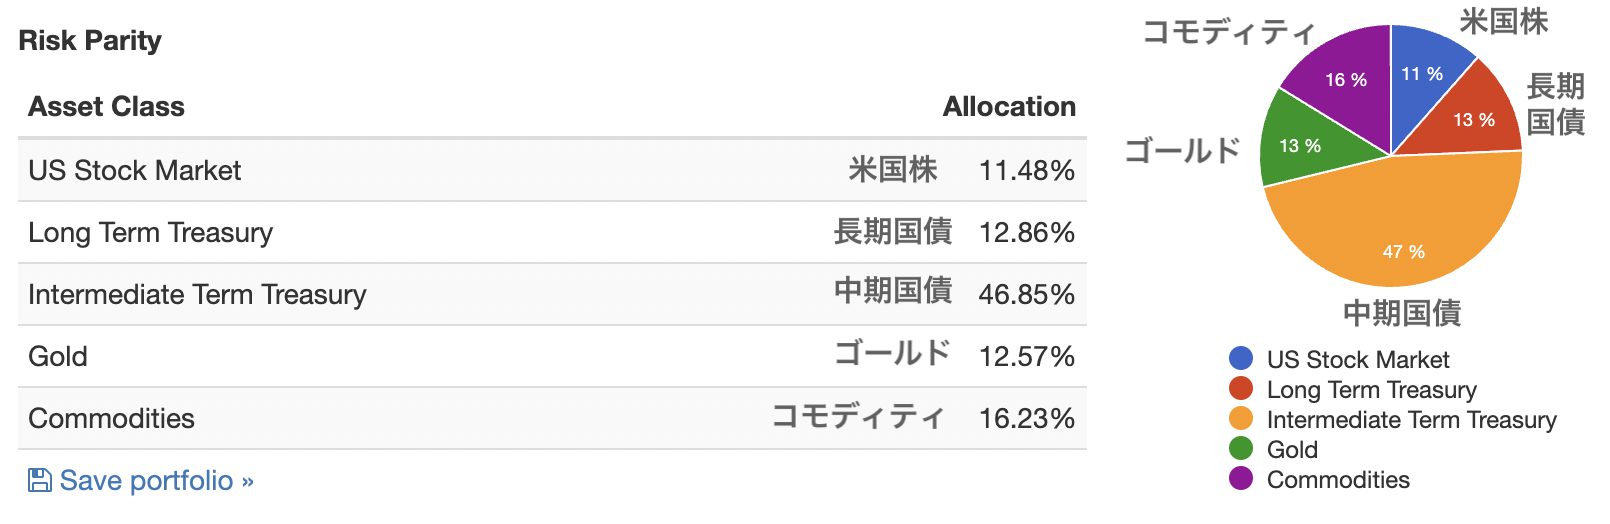Click the orange Intermediate Term Treasury legend dot
Screen dimensions: 1610x524
(x=1241, y=418)
